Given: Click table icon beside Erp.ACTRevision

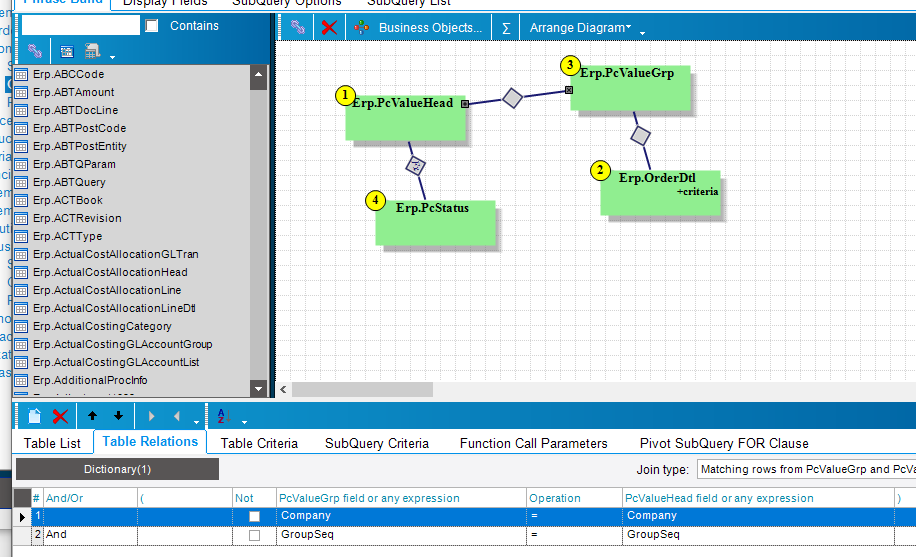Looking at the screenshot, I should [x=21, y=219].
